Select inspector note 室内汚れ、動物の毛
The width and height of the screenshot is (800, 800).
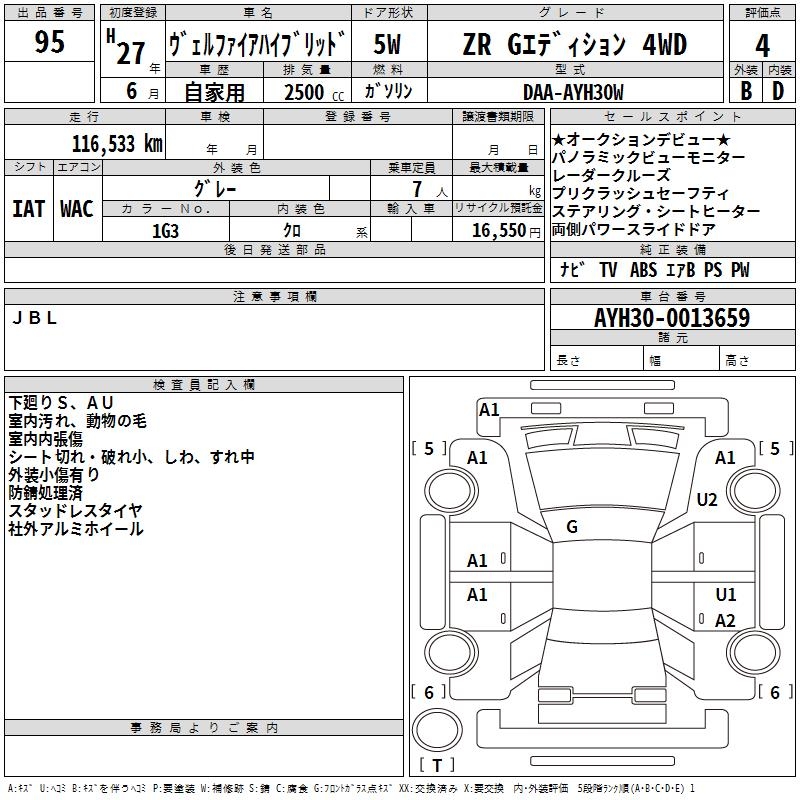click(77, 421)
